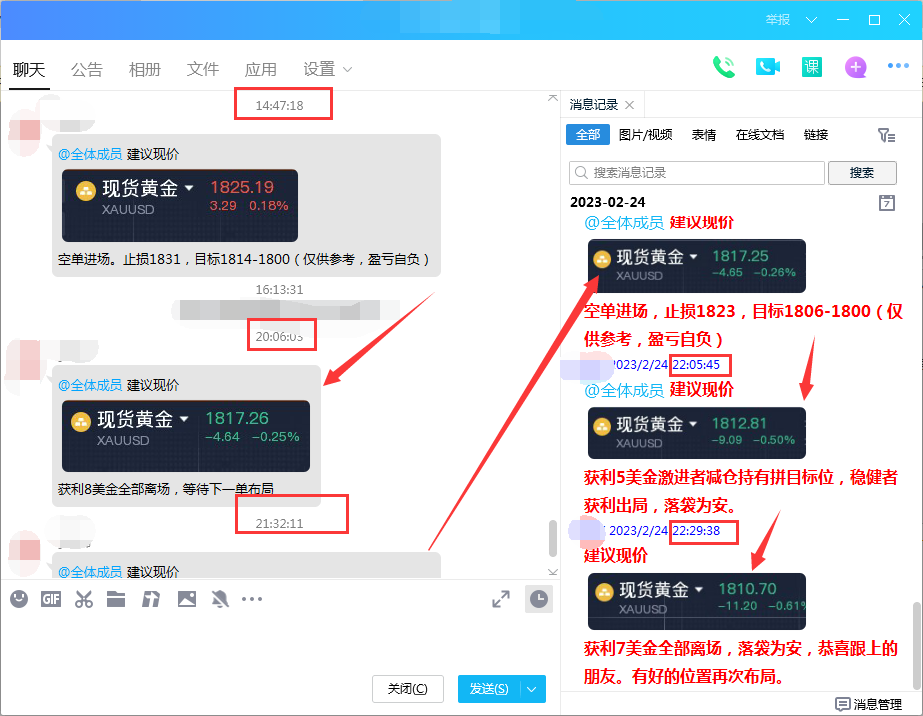923x716 pixels.
Task: Click the picture icon to send image
Action: 186,599
